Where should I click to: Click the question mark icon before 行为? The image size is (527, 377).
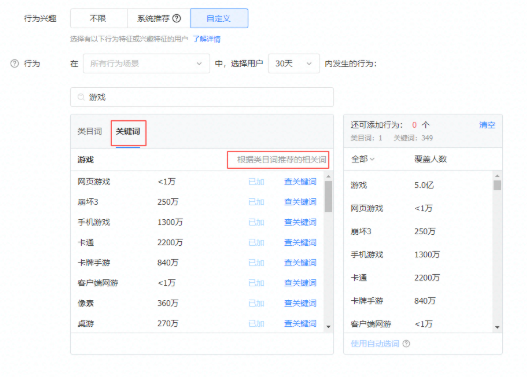(x=14, y=64)
